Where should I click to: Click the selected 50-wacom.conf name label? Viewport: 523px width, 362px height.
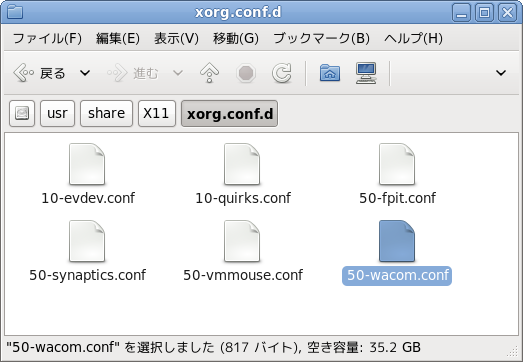click(x=397, y=276)
